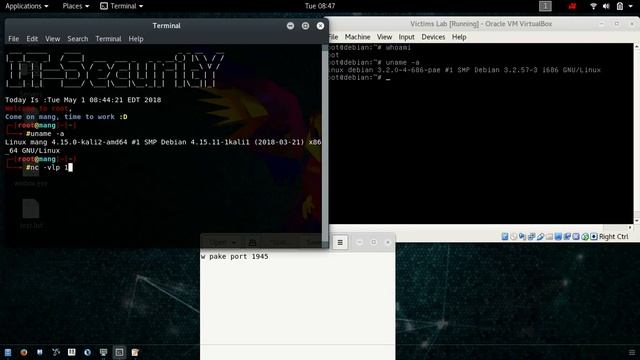Click the VirtualBox display status icon
Image resolution: width=640 pixels, height=360 pixels.
tap(558, 237)
